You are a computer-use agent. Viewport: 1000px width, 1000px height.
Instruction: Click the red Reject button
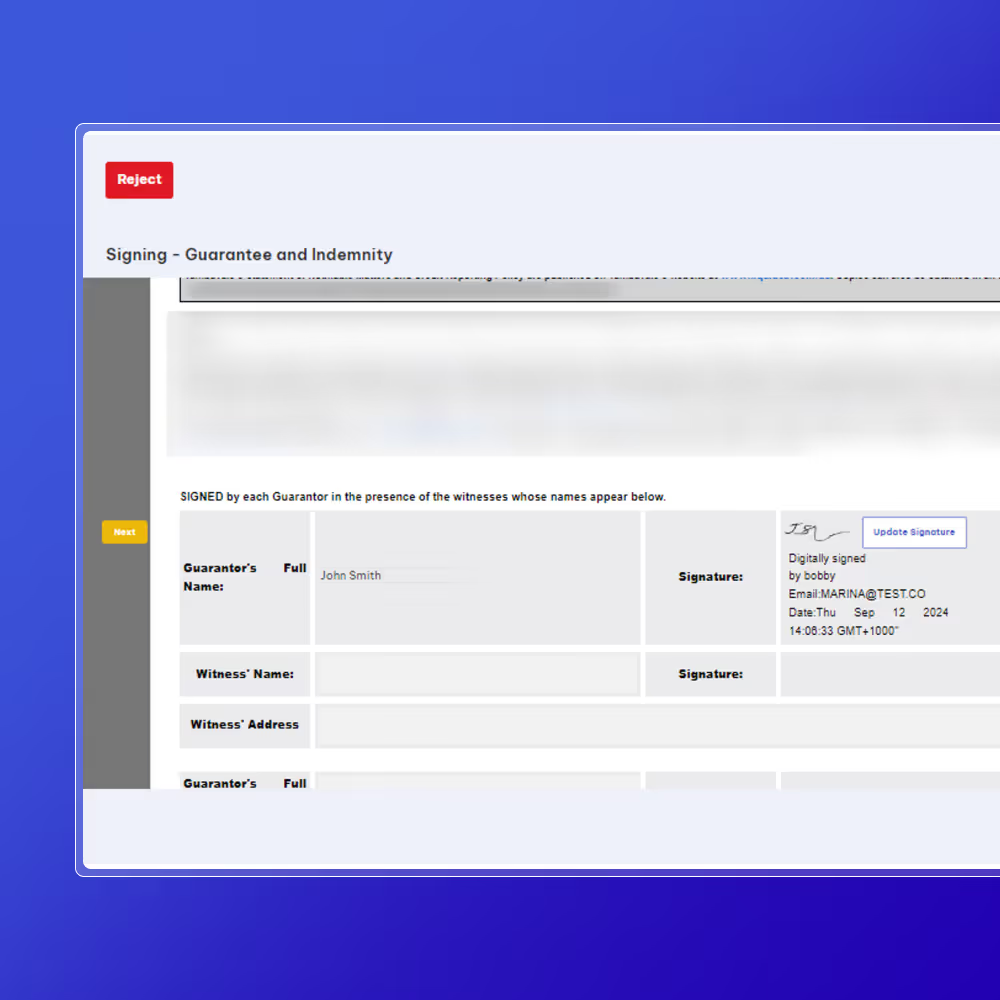pyautogui.click(x=139, y=180)
